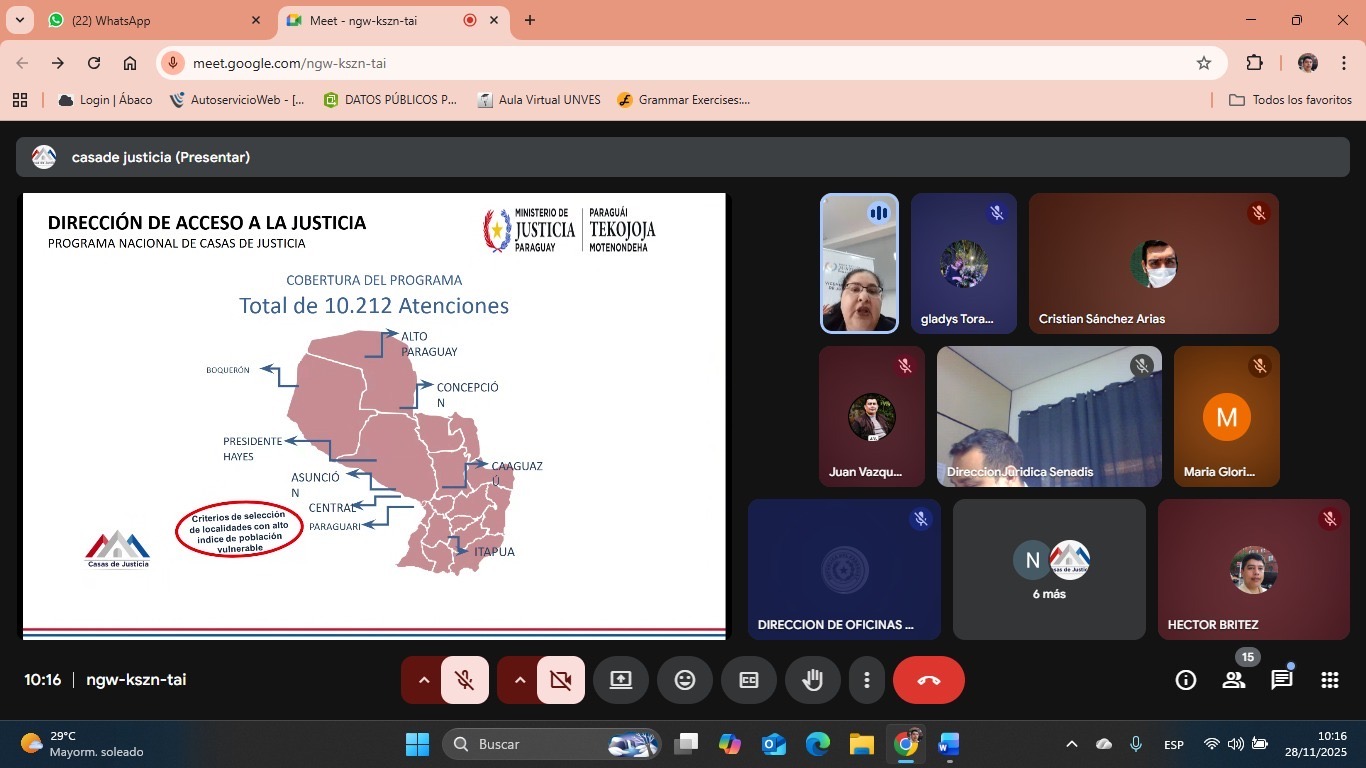This screenshot has width=1366, height=768.
Task: Open the meeting chat panel
Action: (1281, 680)
